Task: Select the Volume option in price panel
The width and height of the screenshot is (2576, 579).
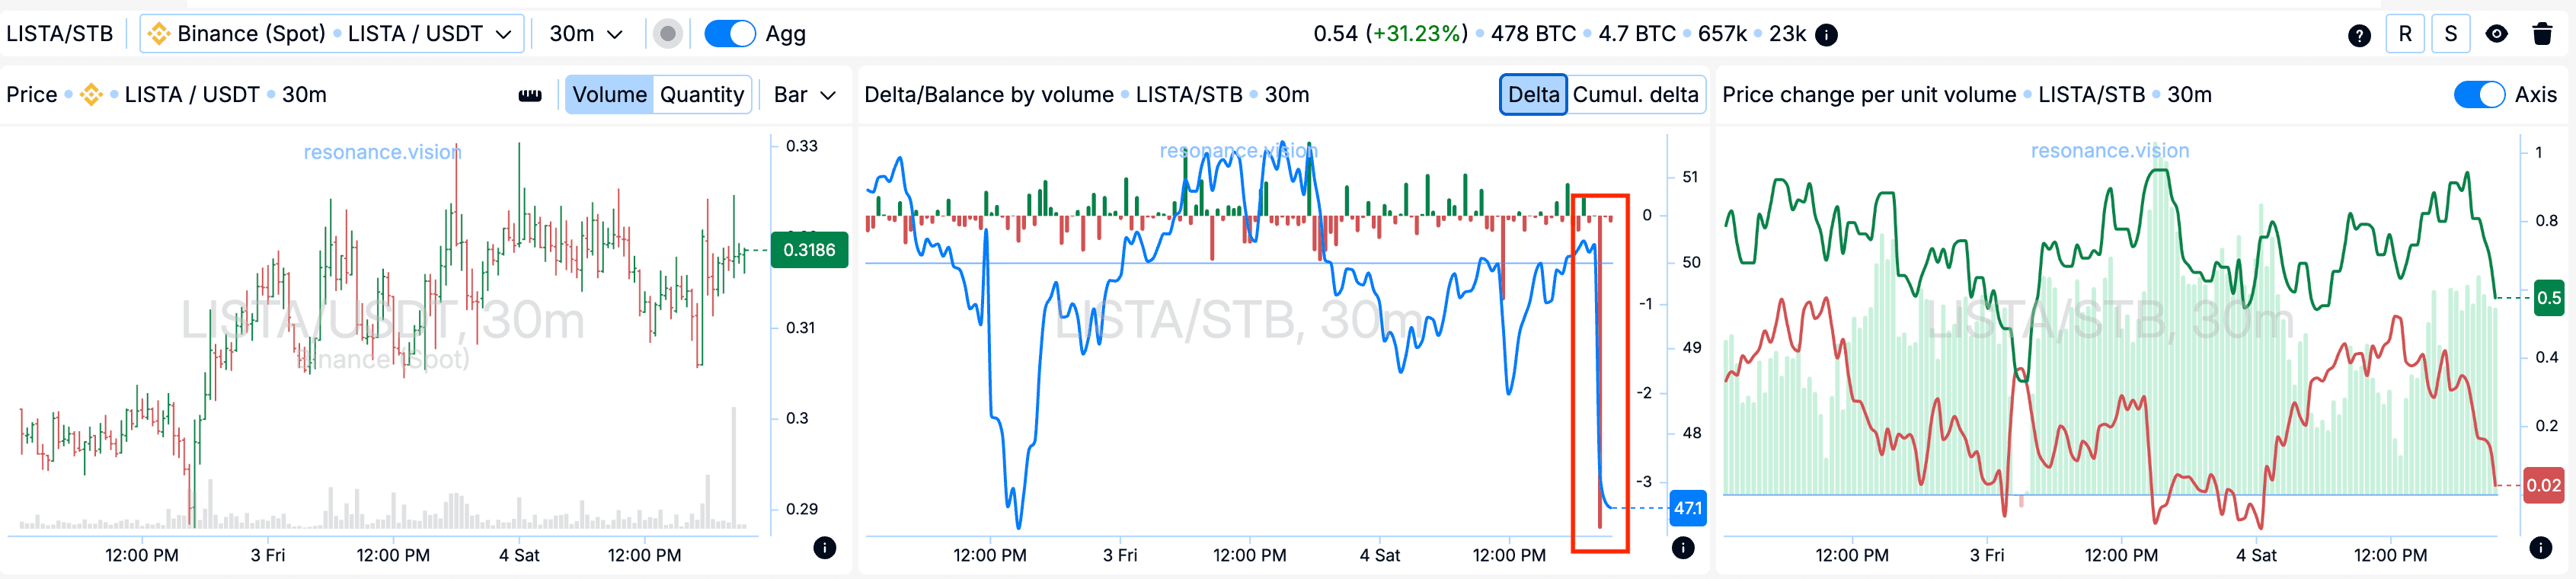Action: click(x=609, y=95)
